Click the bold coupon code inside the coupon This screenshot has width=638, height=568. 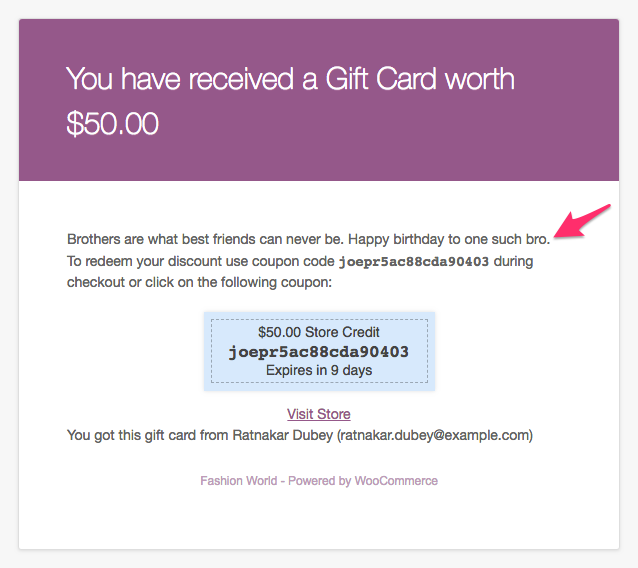tap(319, 352)
